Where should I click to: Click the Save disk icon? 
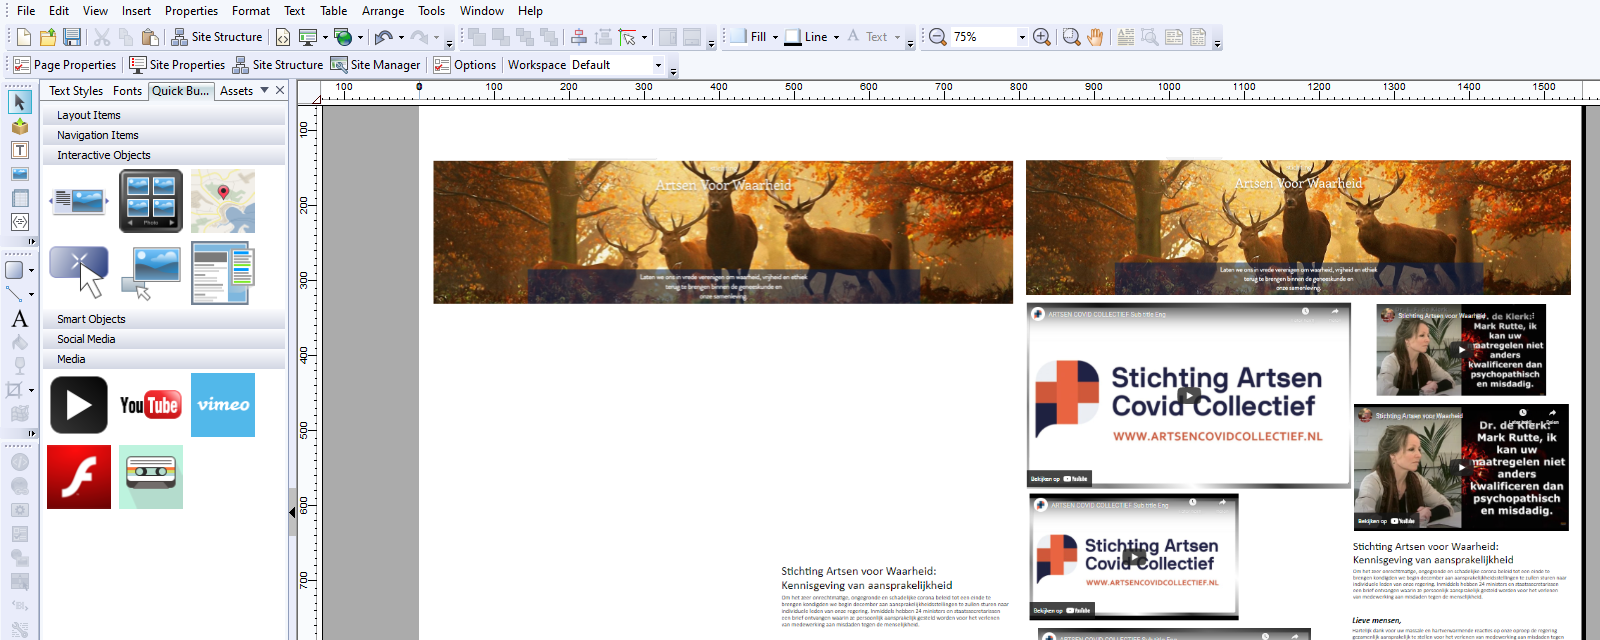(x=72, y=37)
